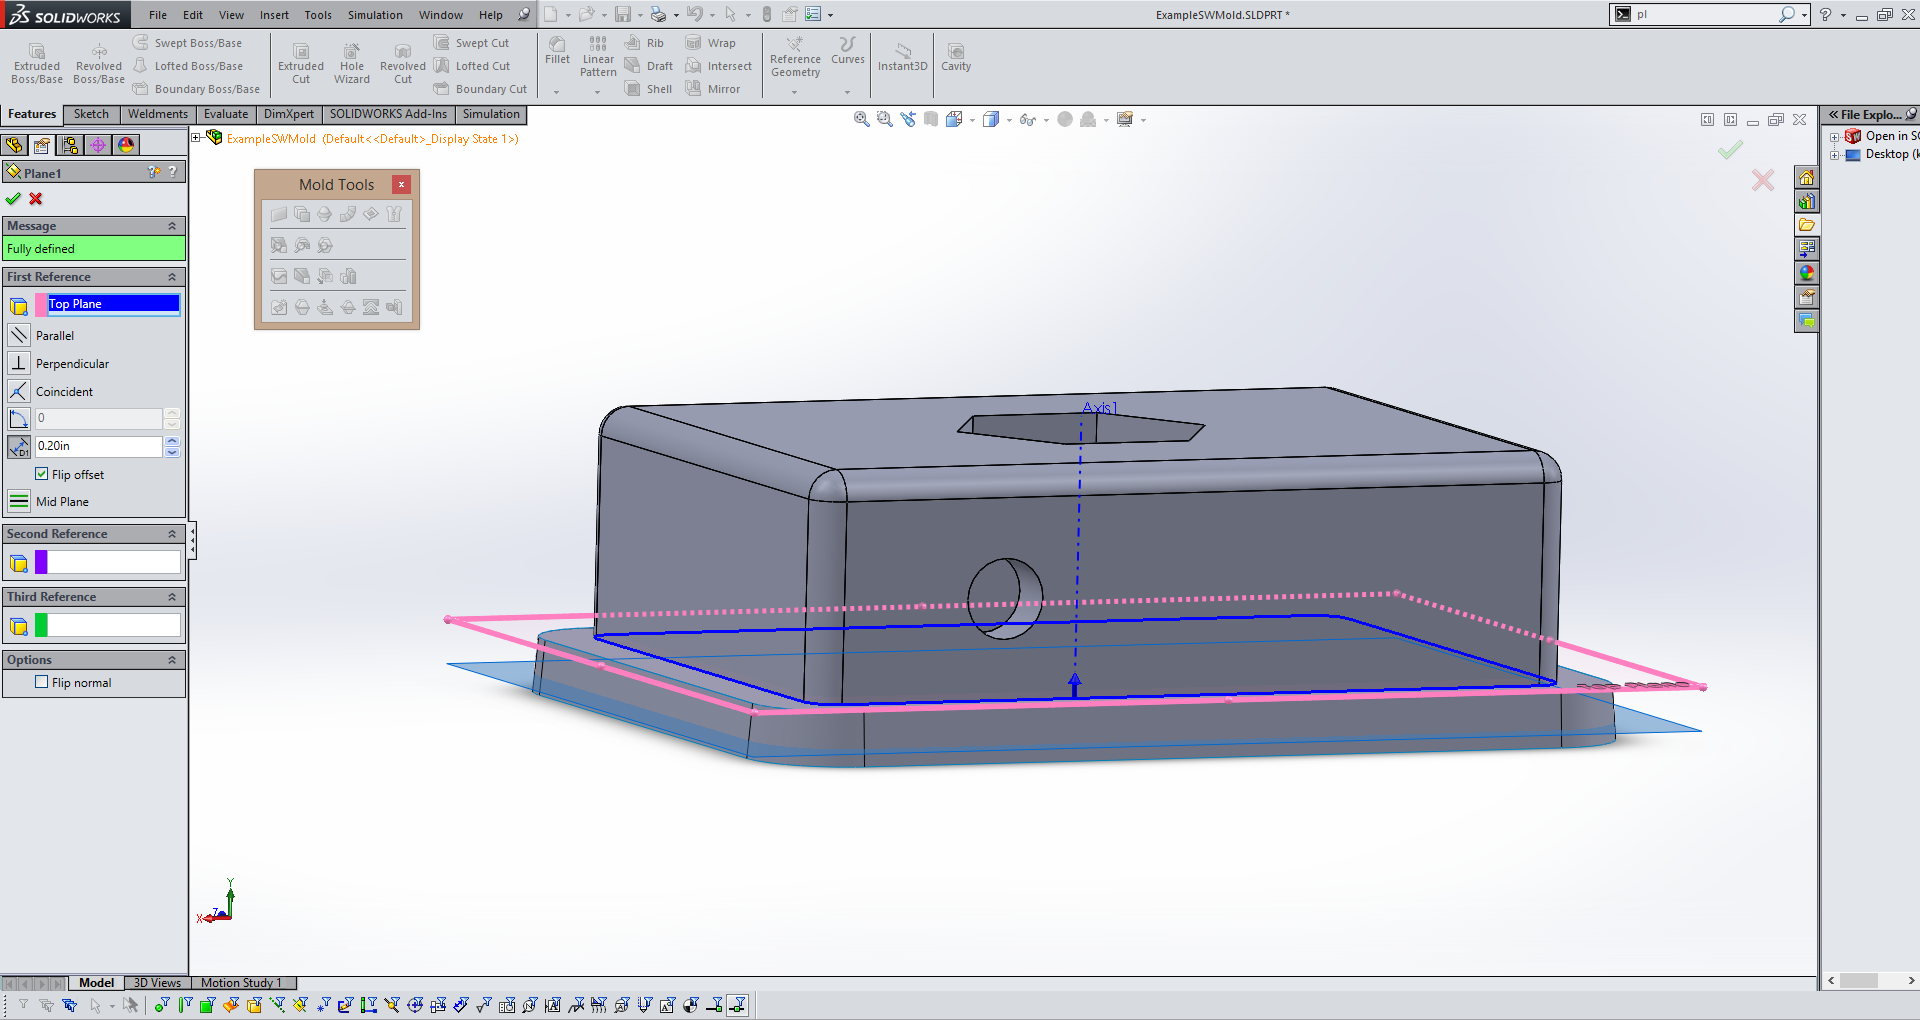Screen dimensions: 1920x1020
Task: Collapse the Message section
Action: click(x=172, y=226)
